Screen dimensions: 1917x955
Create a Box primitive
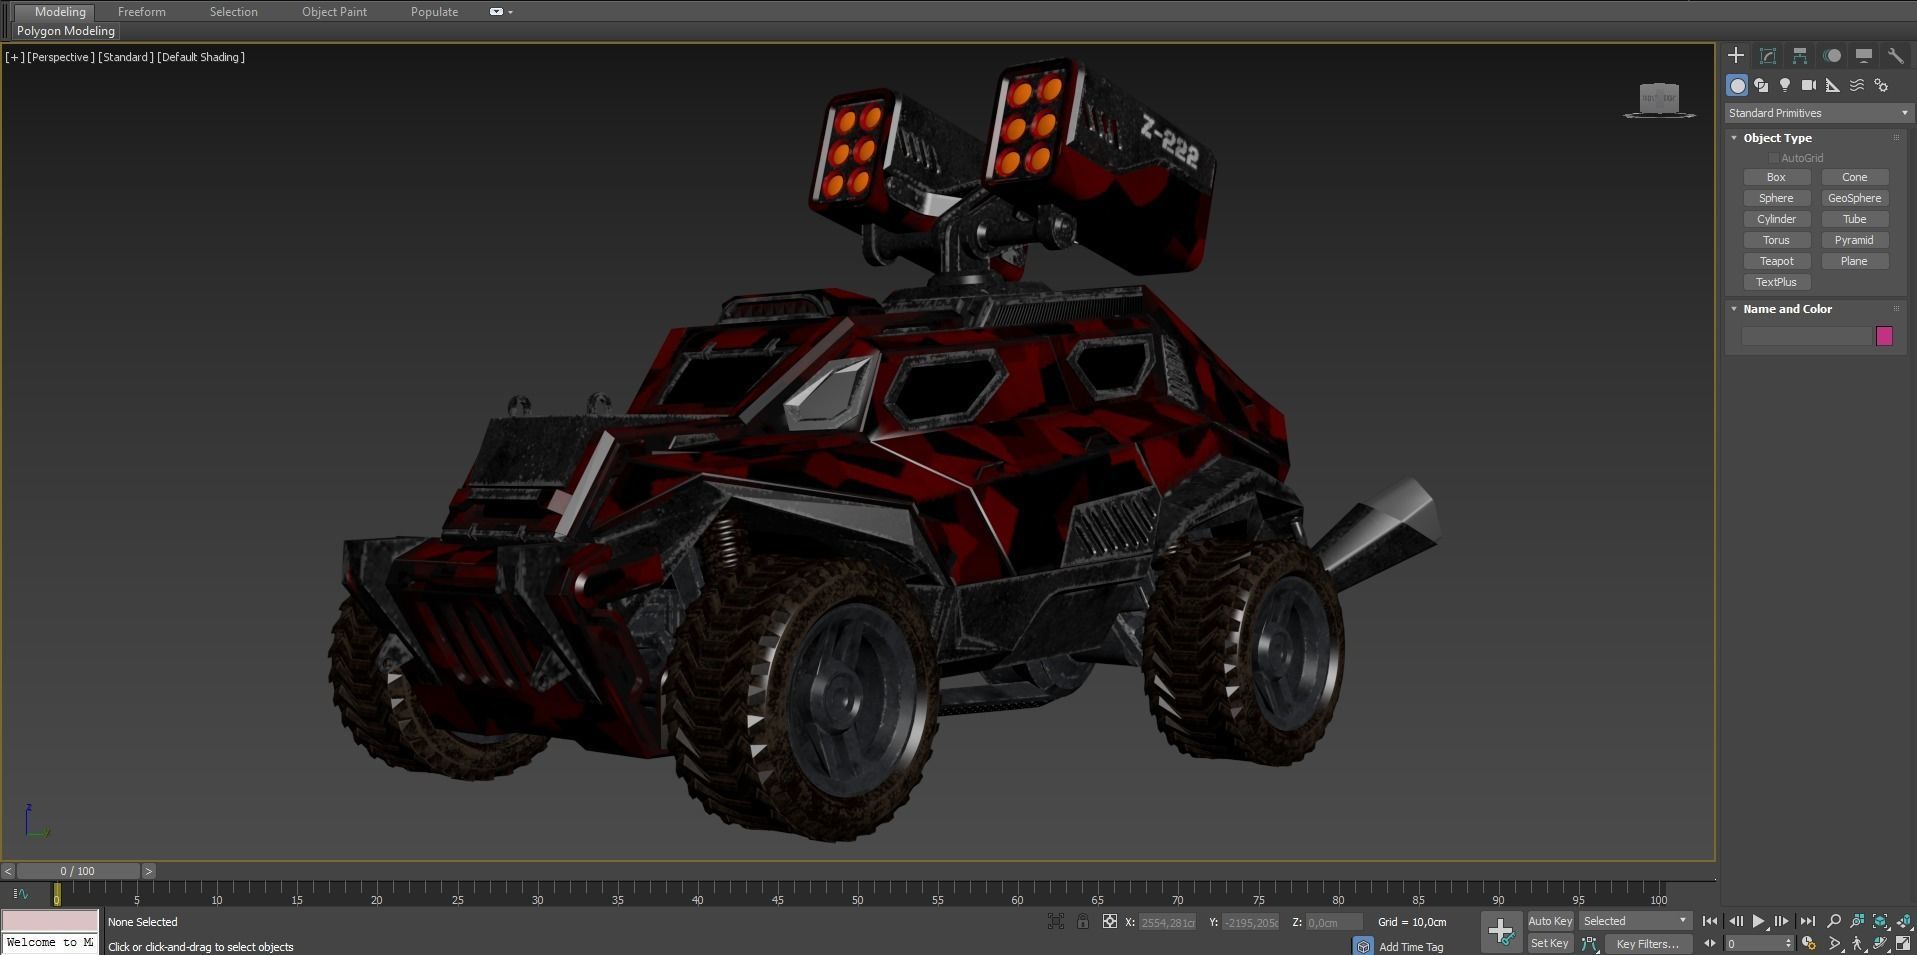point(1776,177)
